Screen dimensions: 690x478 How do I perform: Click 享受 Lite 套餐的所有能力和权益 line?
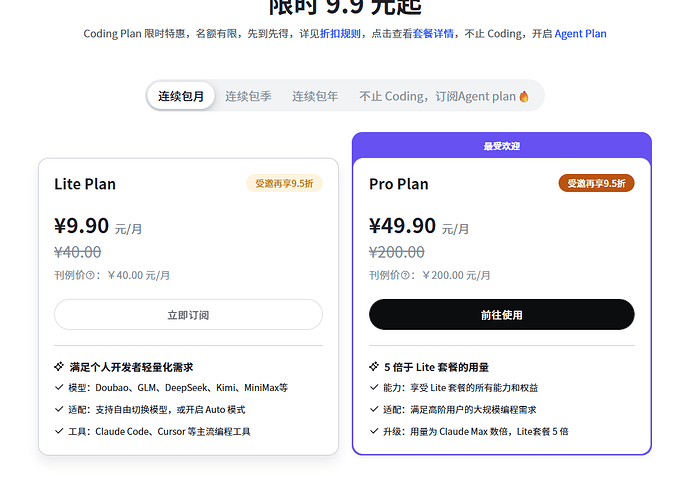pos(461,388)
